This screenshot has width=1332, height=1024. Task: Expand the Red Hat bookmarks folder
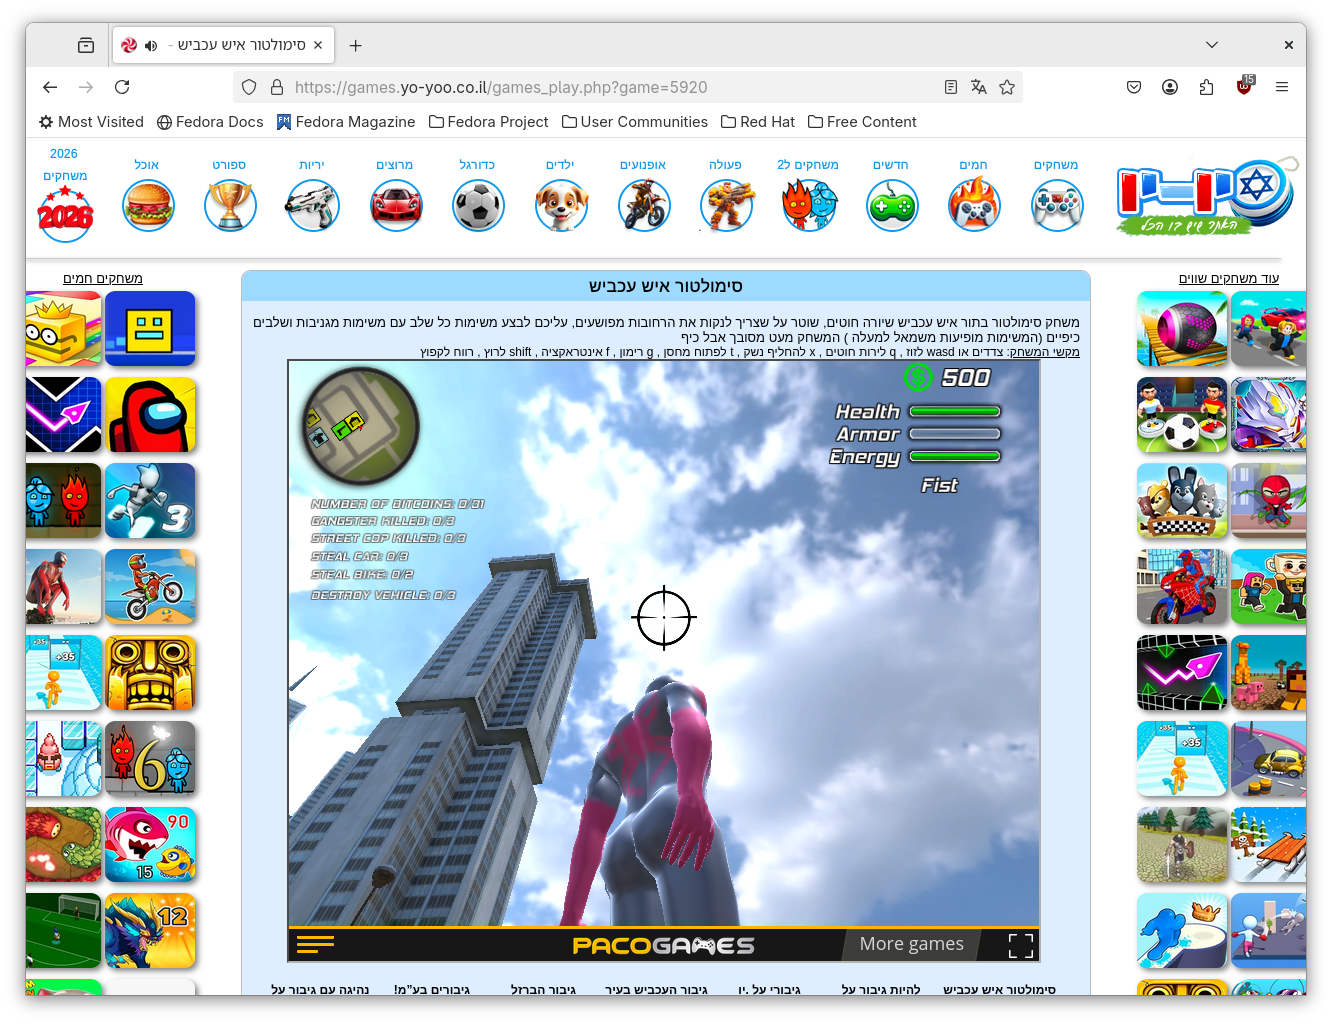(x=758, y=122)
